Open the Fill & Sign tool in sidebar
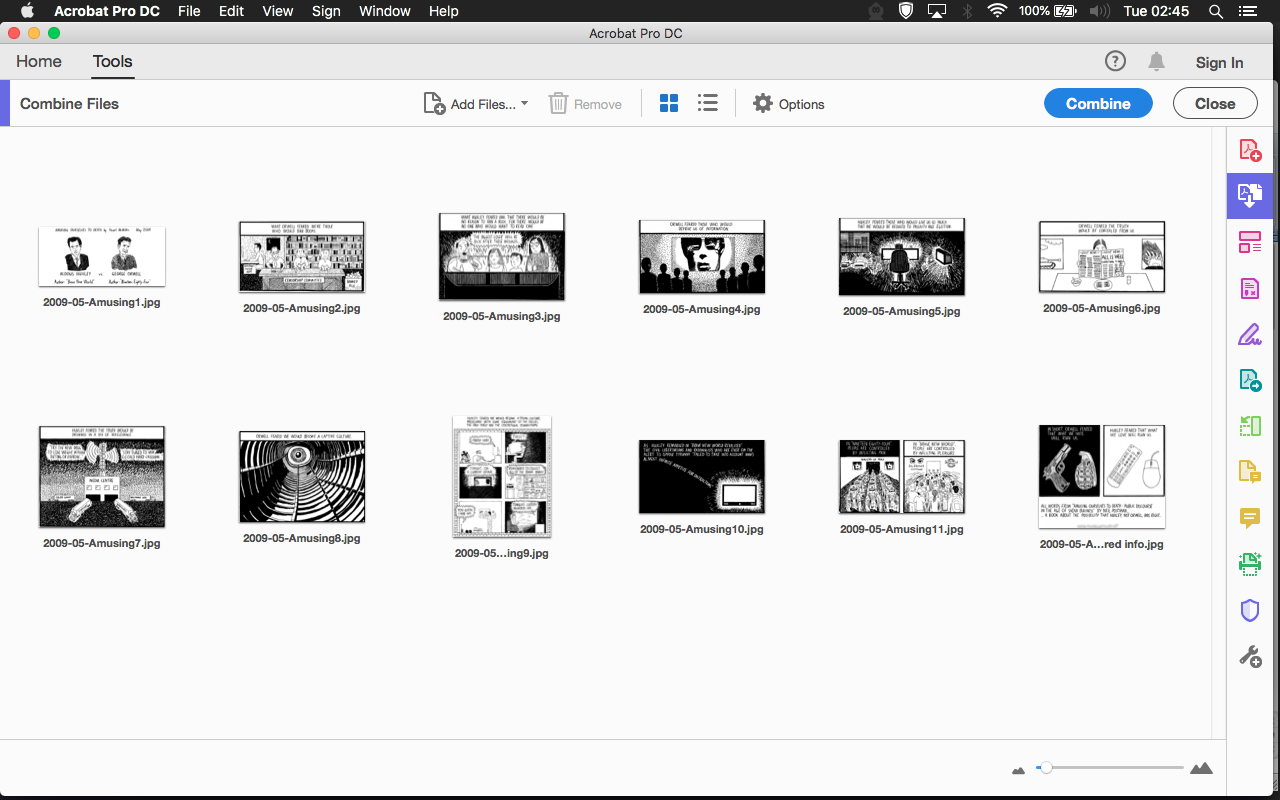 pos(1250,334)
